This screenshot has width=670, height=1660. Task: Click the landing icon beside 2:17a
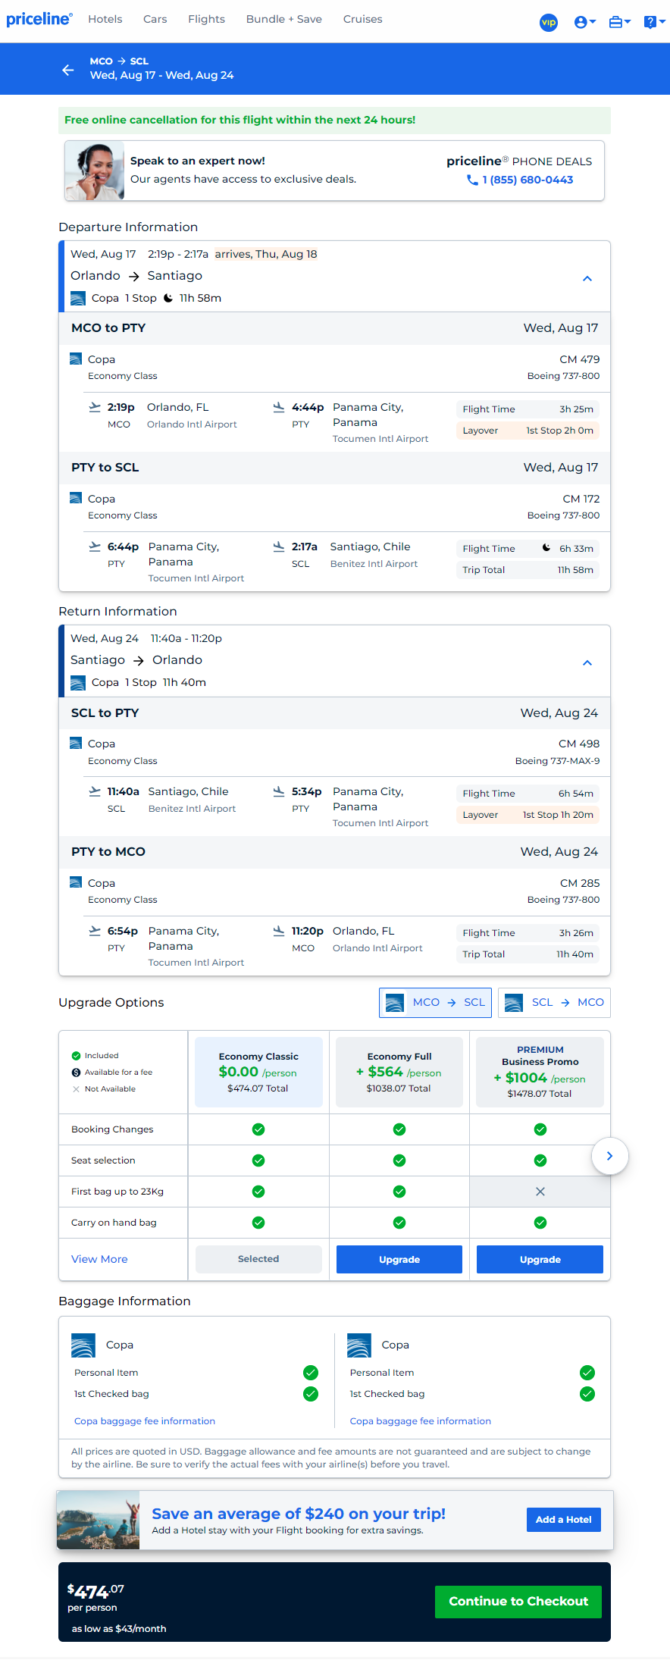click(x=279, y=546)
